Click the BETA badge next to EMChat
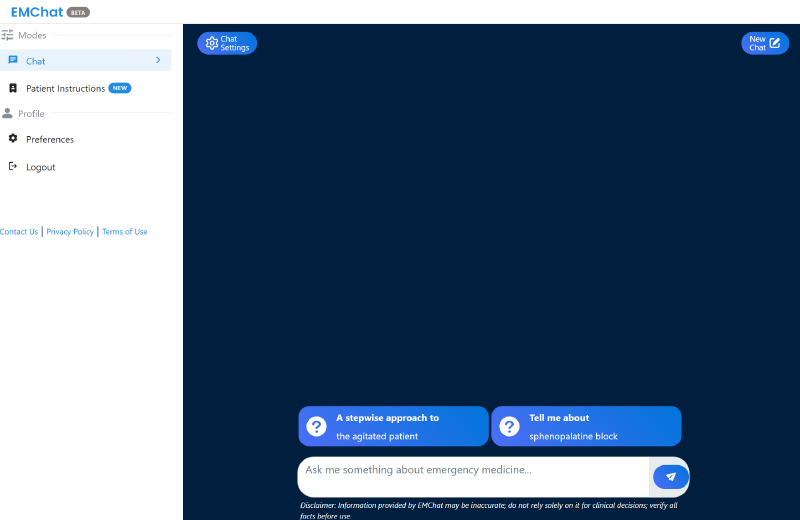800x520 pixels. [x=78, y=12]
